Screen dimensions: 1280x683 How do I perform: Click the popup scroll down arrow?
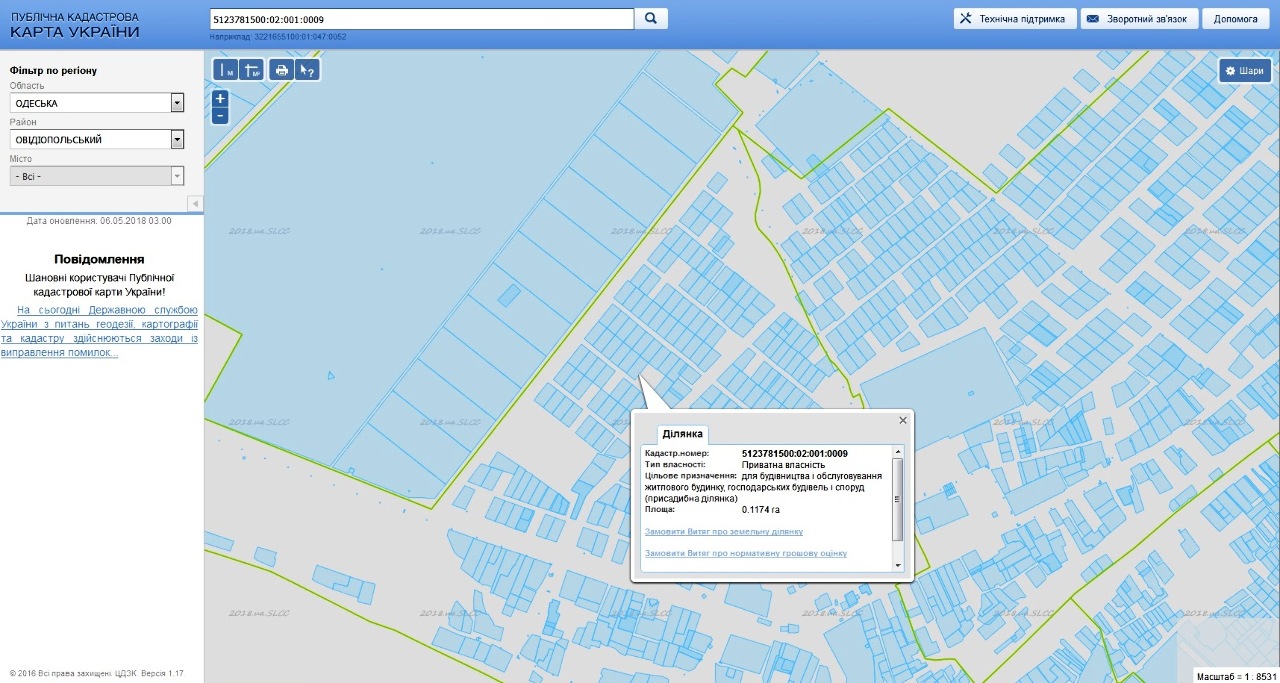tap(897, 566)
